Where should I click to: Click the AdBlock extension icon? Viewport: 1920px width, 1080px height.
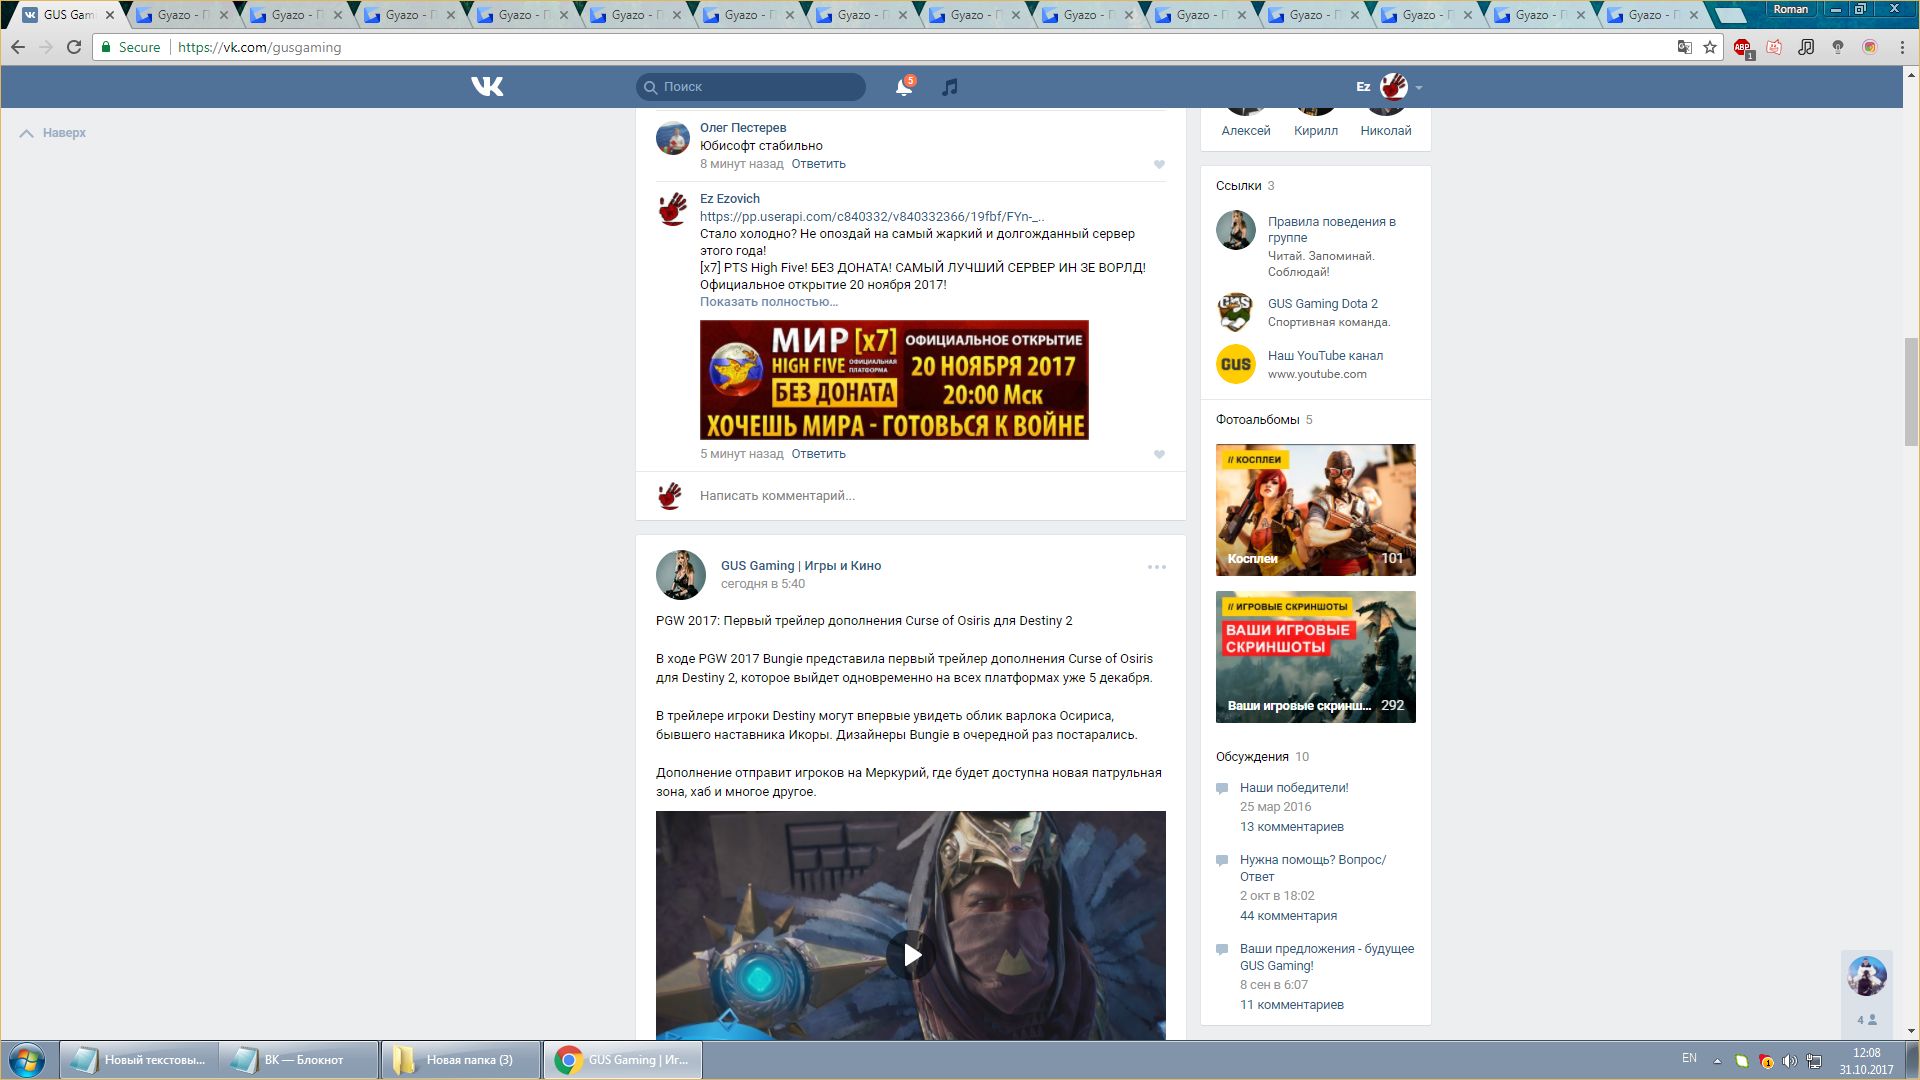tap(1742, 47)
